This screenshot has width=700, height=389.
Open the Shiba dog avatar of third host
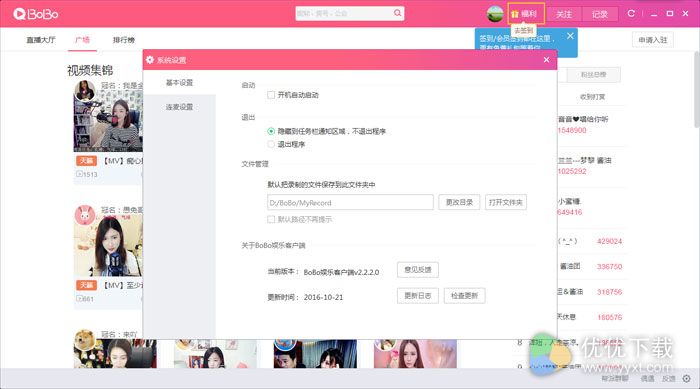pos(85,340)
